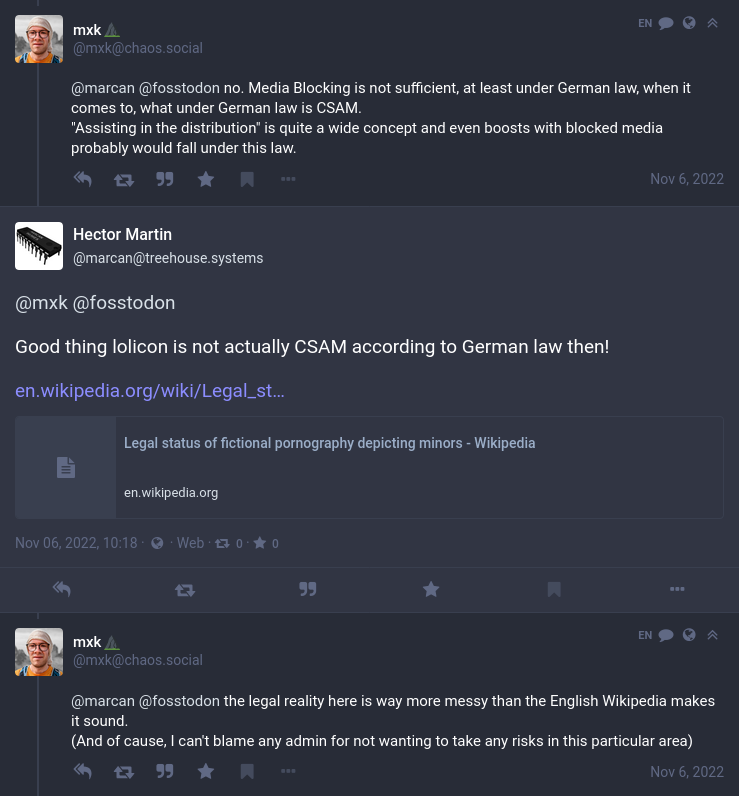Open Hector Martin post's more menu
Image resolution: width=739 pixels, height=796 pixels.
[x=677, y=589]
